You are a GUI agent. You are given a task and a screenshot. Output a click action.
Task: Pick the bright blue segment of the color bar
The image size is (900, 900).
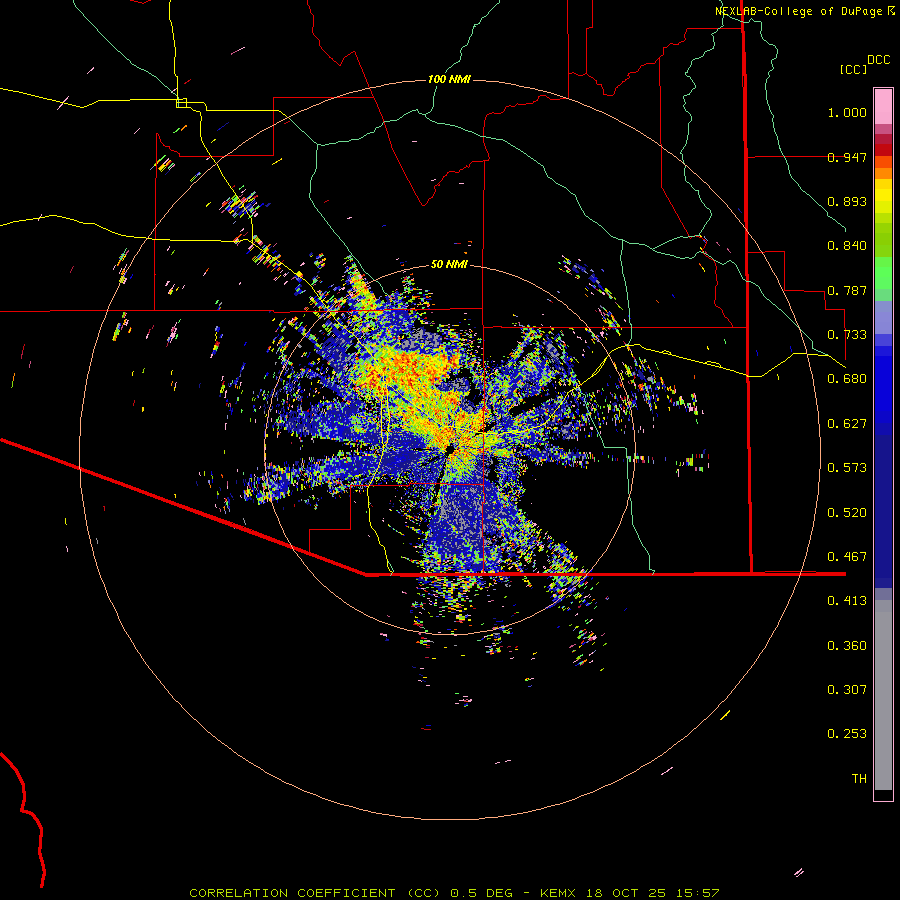(883, 390)
